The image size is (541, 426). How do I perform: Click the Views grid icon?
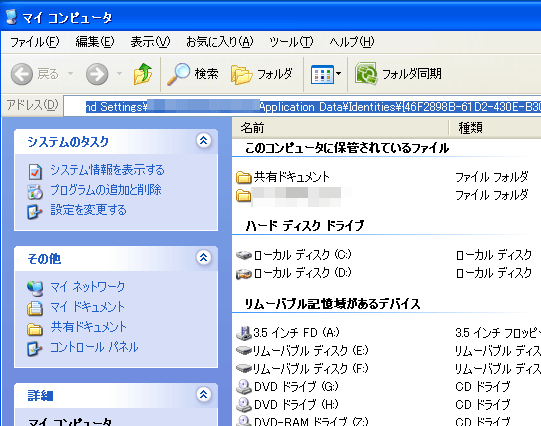(322, 74)
